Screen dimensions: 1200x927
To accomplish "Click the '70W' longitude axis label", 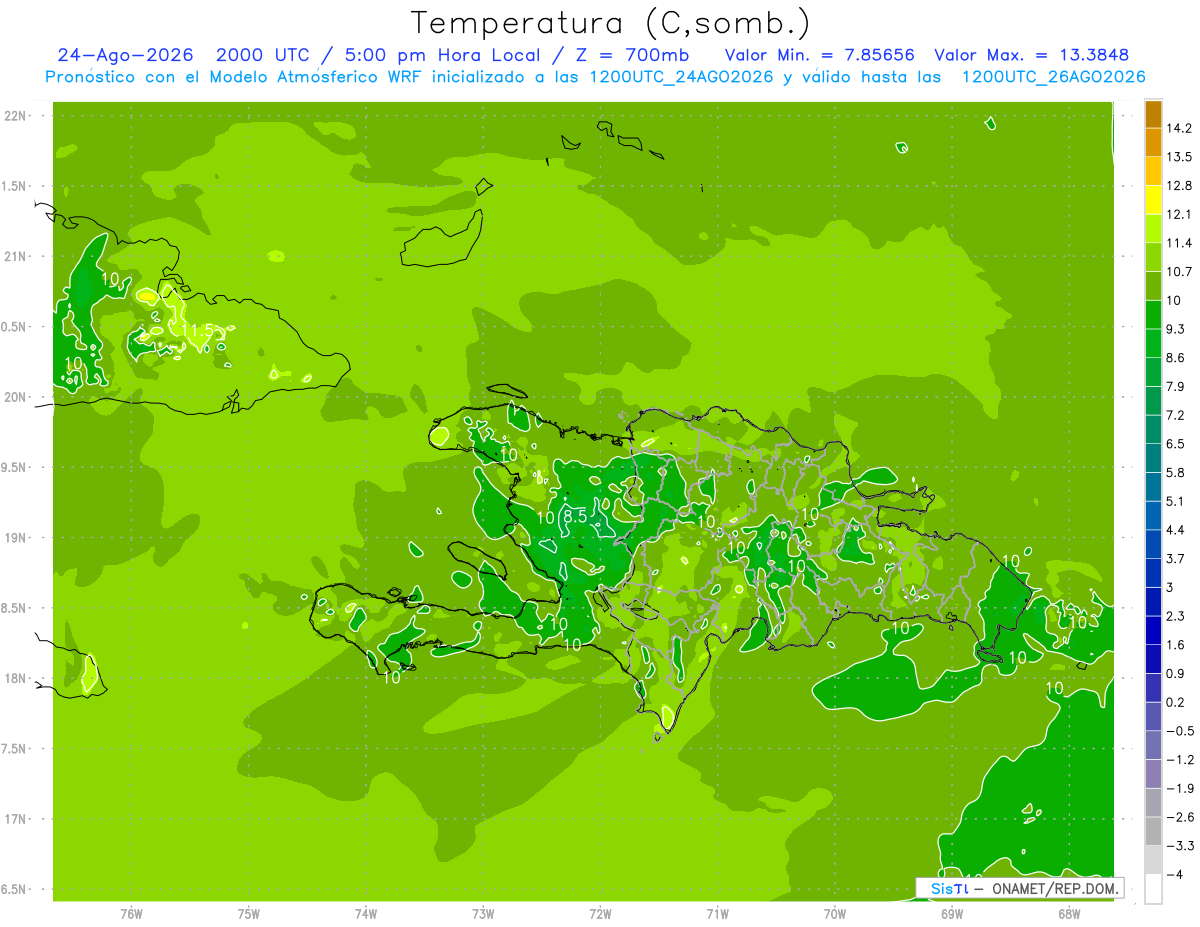I will (x=835, y=913).
